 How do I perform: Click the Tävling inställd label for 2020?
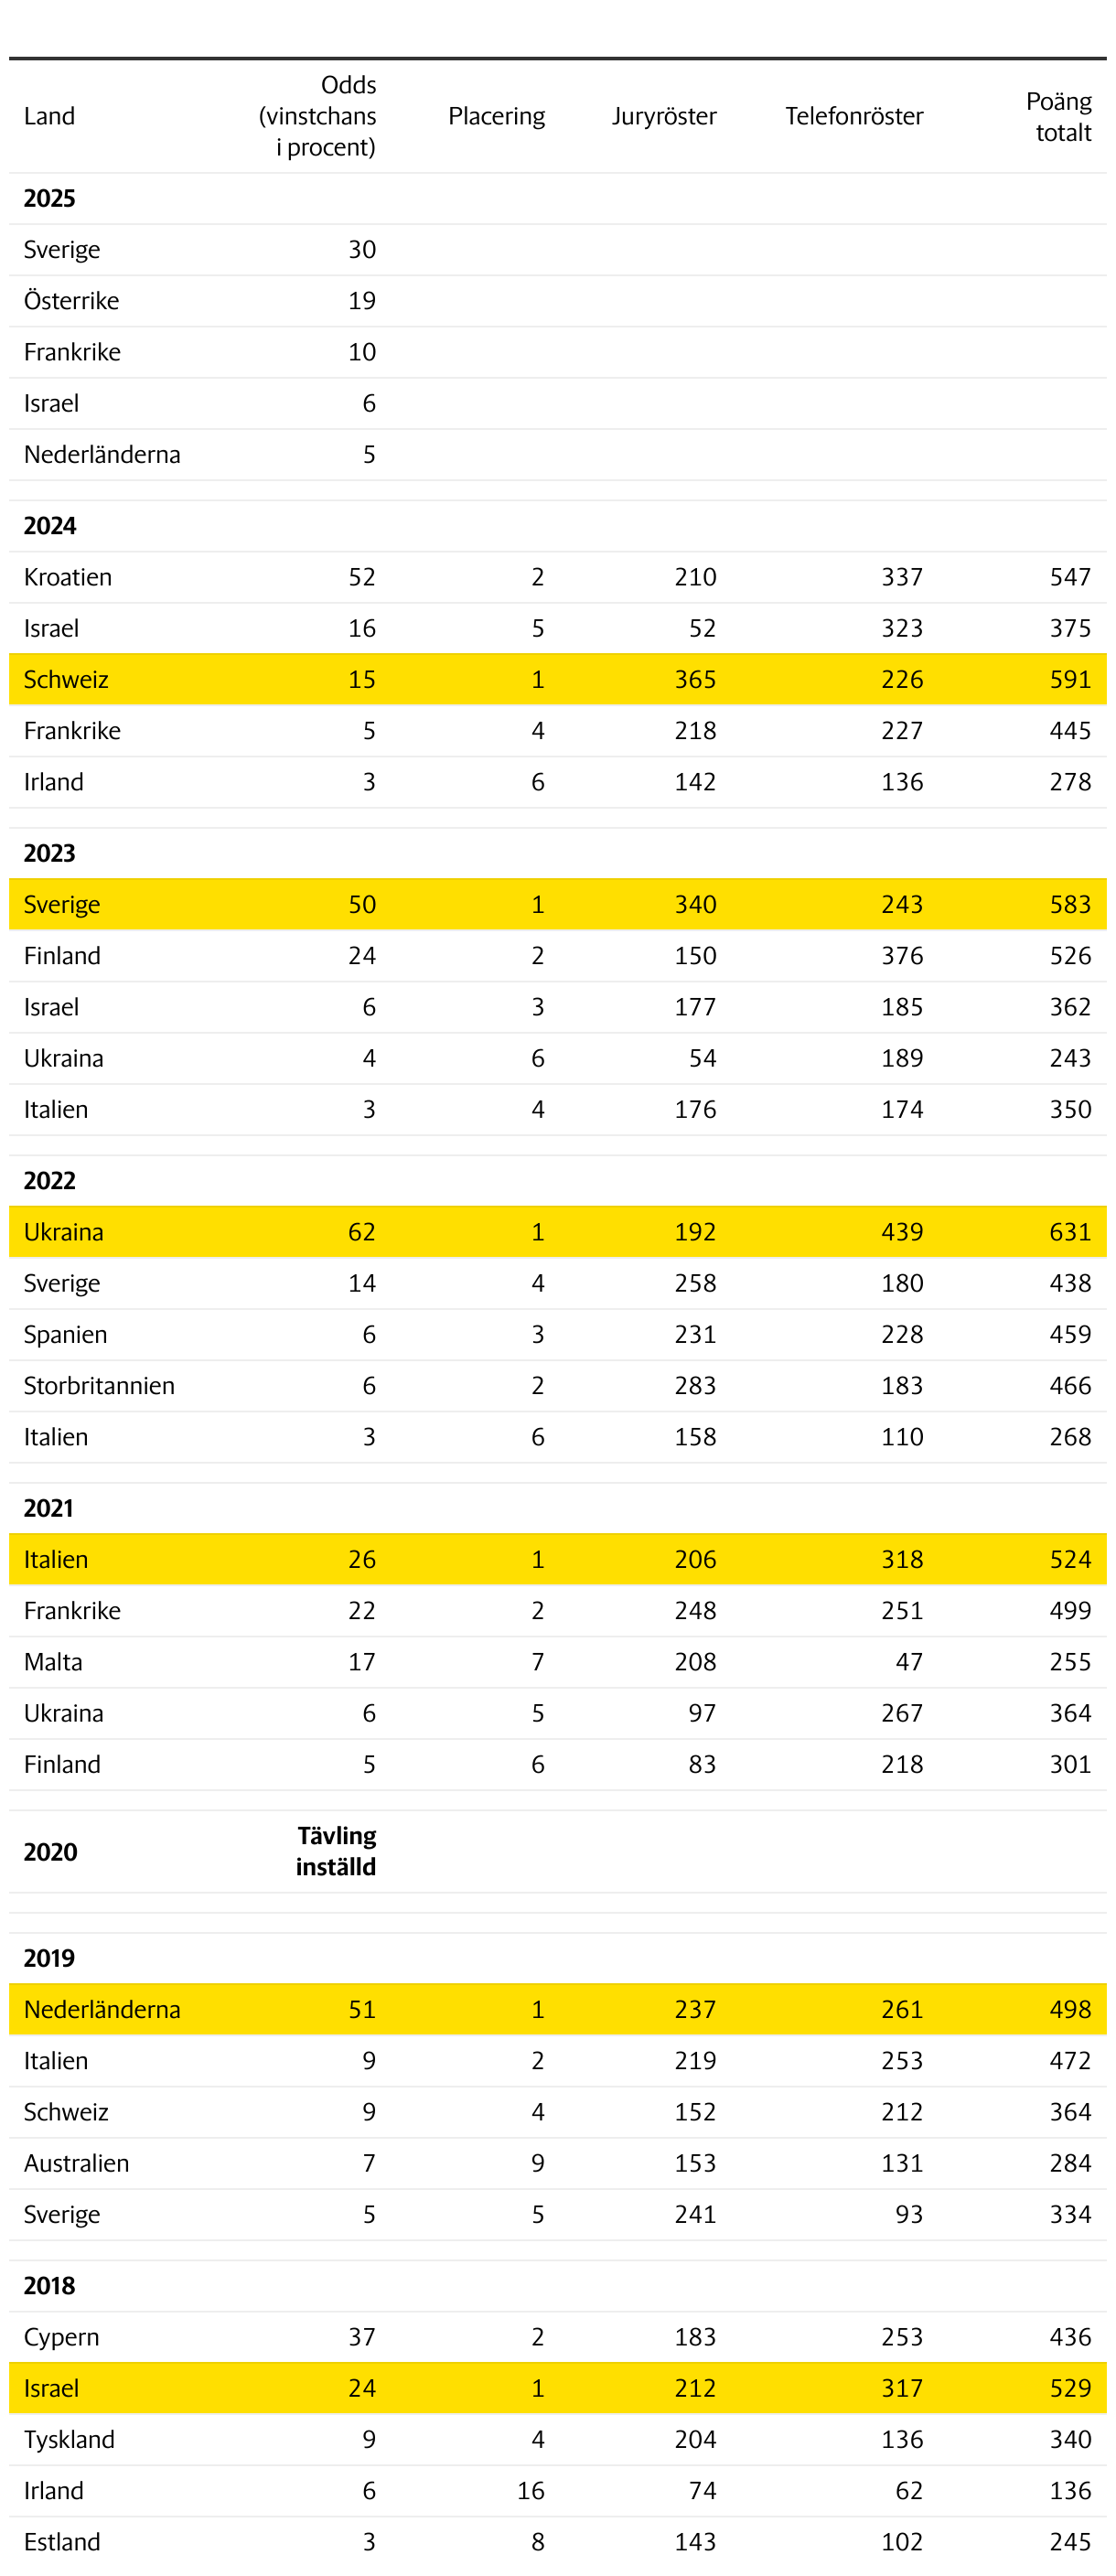(x=336, y=1850)
